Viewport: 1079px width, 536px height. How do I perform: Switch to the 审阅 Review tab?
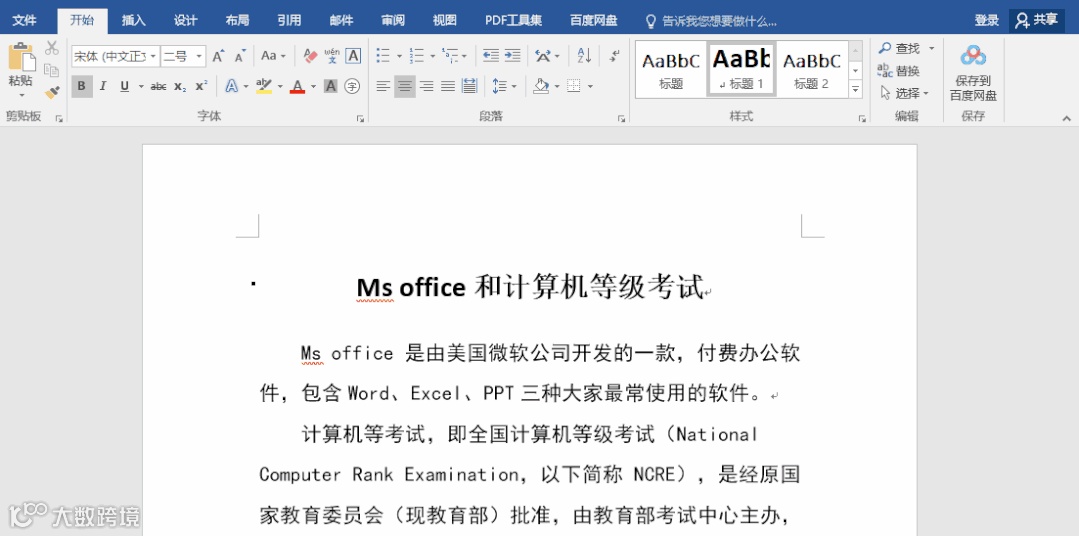393,20
